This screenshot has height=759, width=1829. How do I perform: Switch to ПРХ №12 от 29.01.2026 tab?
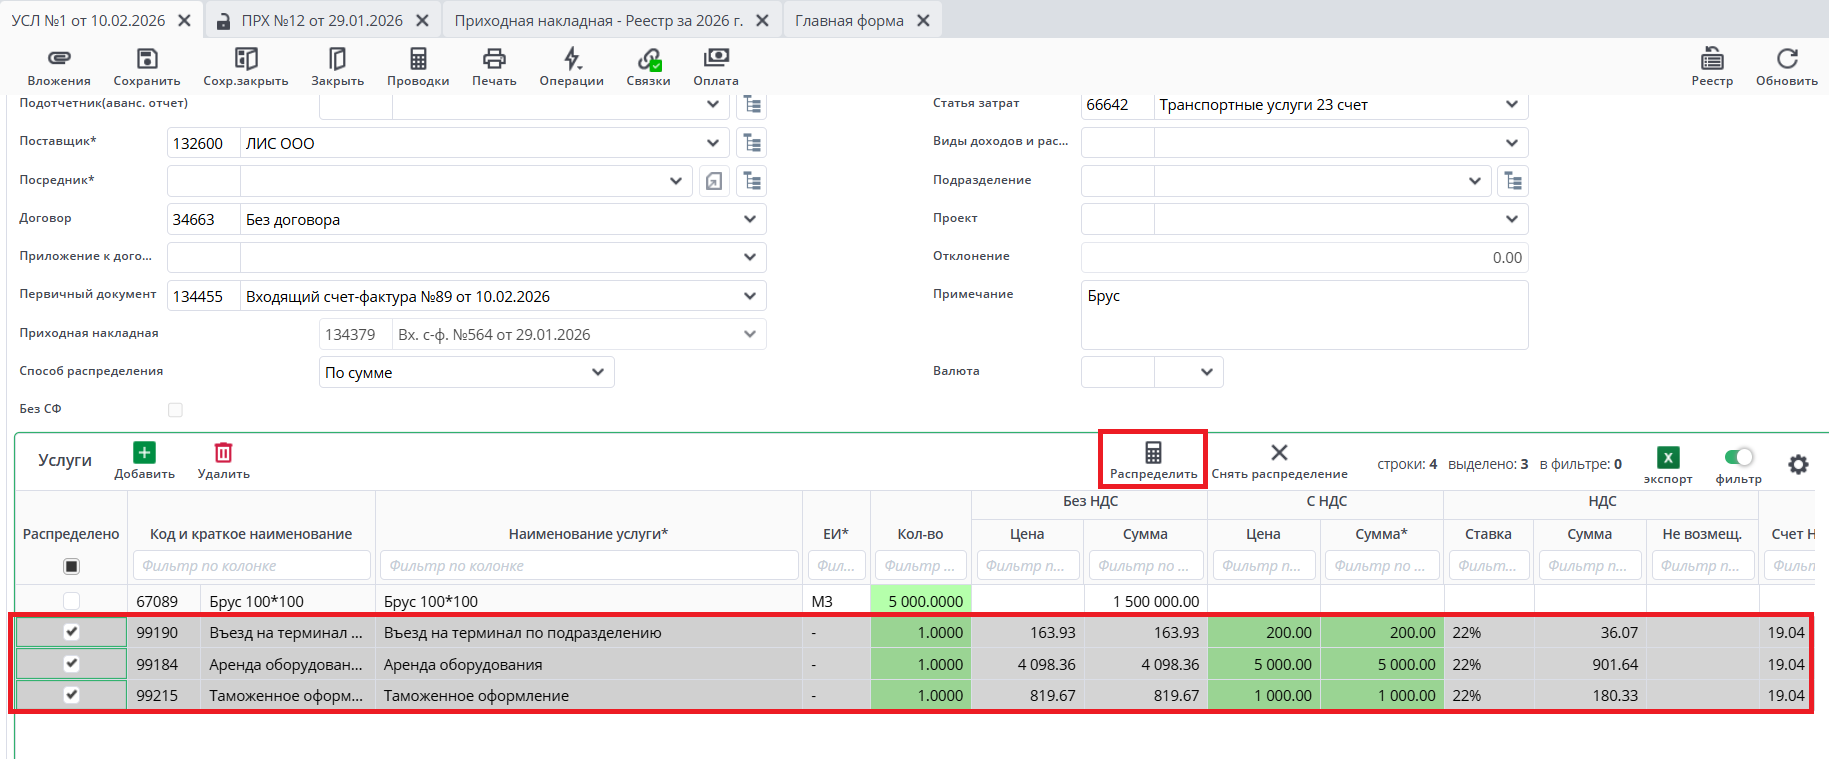tap(321, 20)
